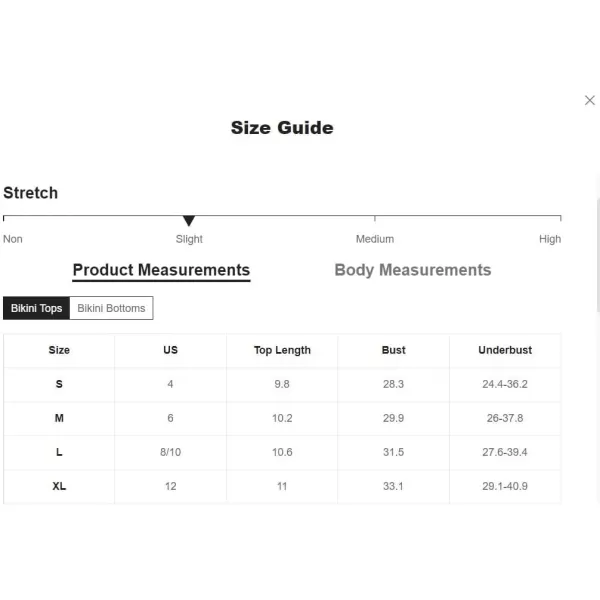Click the Bust column header
Image resolution: width=600 pixels, height=600 pixels.
pyautogui.click(x=393, y=350)
